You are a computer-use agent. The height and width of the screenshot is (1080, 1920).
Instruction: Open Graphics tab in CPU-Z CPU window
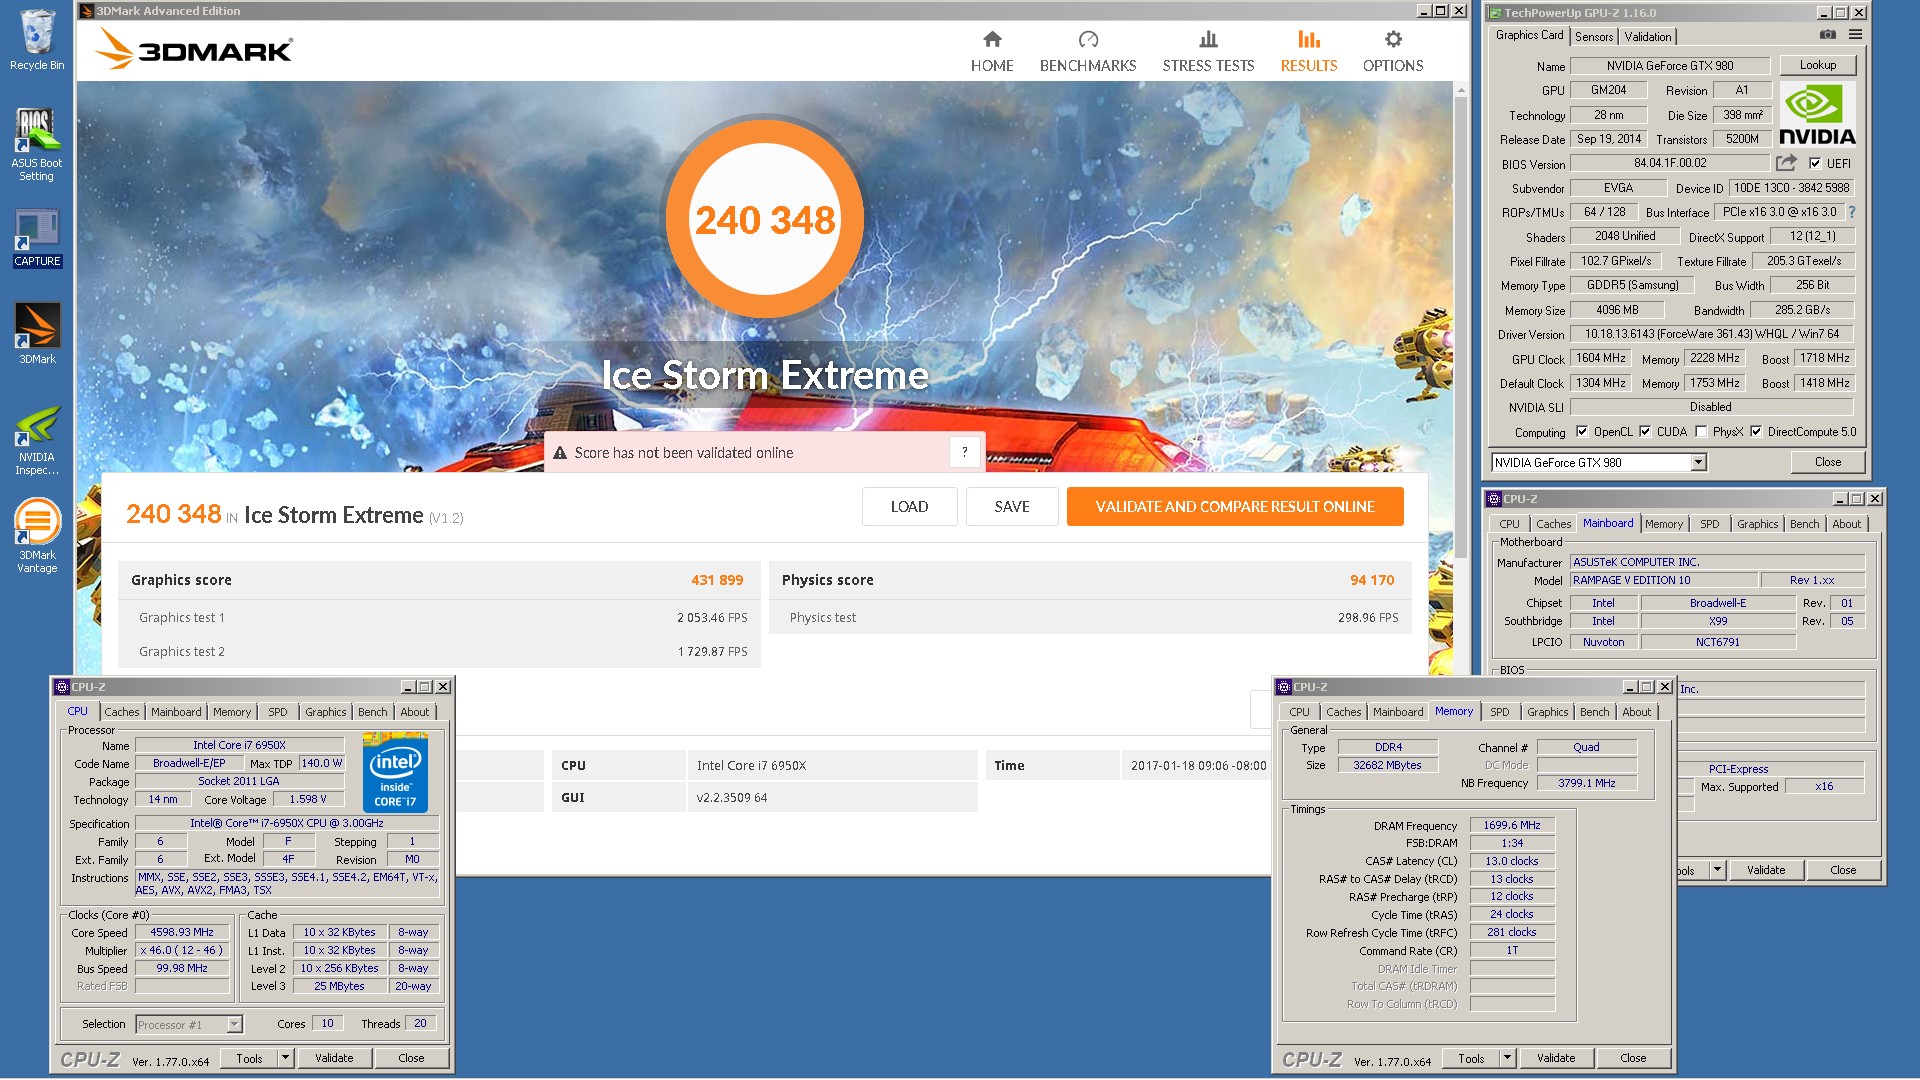[326, 712]
